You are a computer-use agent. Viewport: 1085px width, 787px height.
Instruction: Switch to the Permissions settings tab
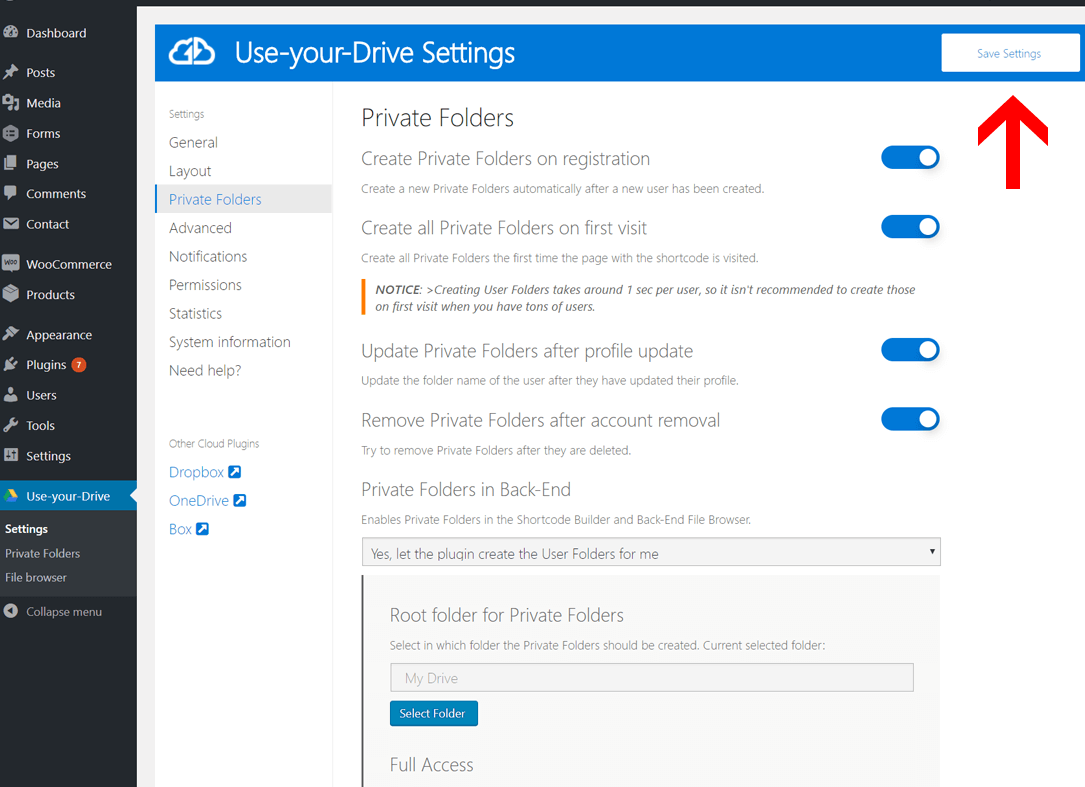[x=206, y=285]
